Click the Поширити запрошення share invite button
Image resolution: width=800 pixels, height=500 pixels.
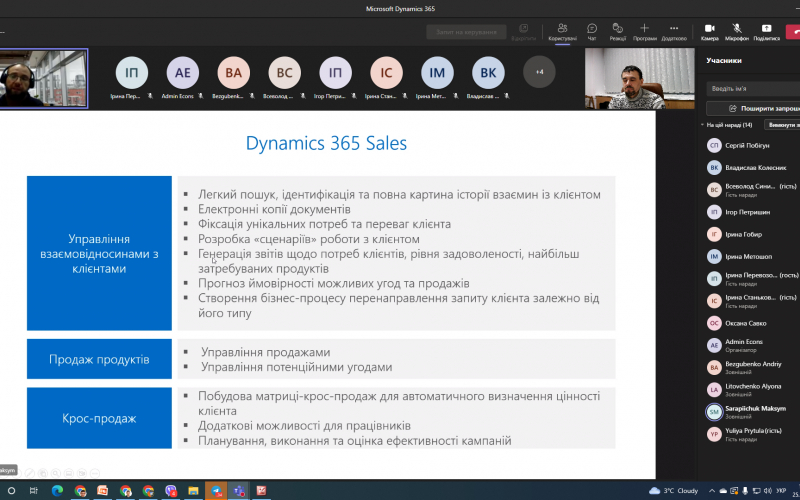754,108
